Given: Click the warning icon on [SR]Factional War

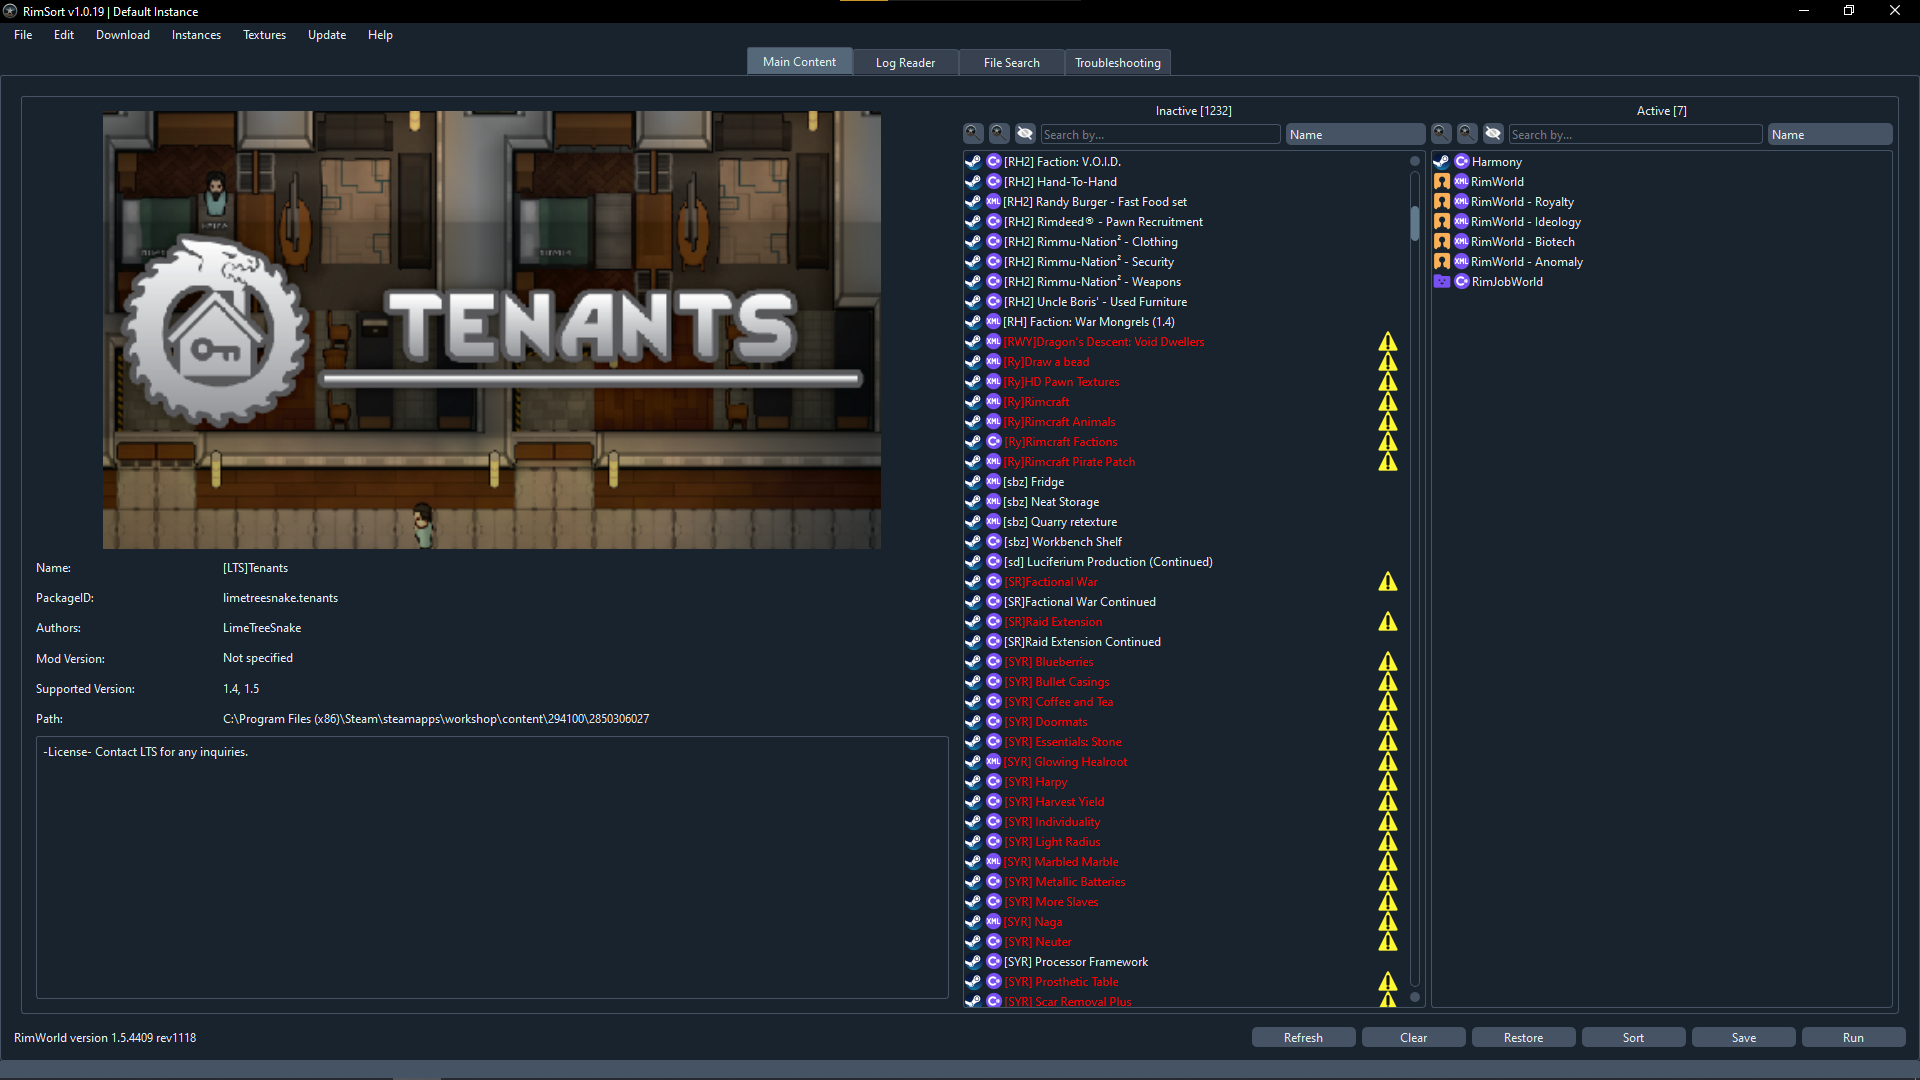Looking at the screenshot, I should [x=1388, y=582].
